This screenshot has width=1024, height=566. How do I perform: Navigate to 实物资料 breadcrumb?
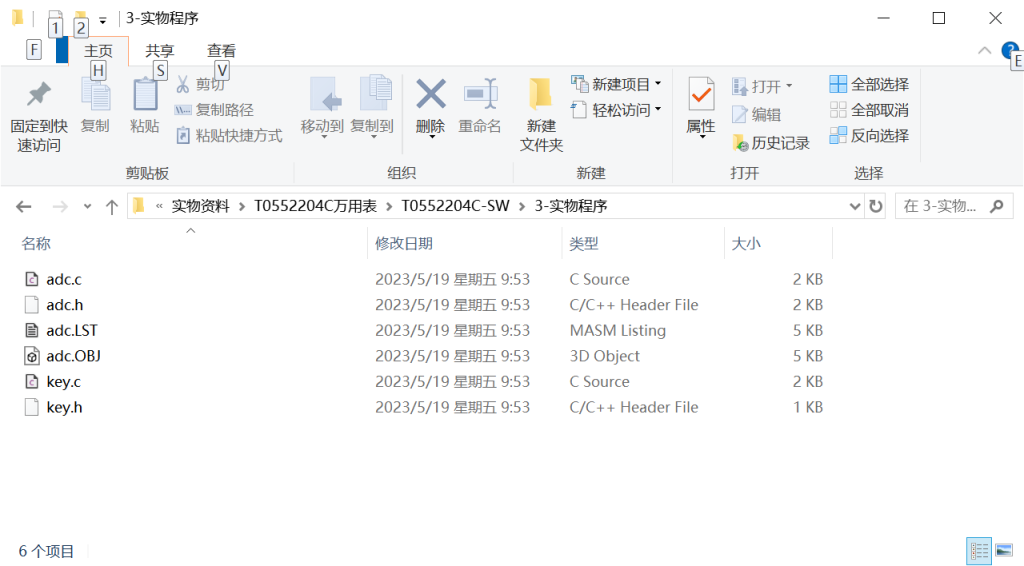[x=200, y=206]
